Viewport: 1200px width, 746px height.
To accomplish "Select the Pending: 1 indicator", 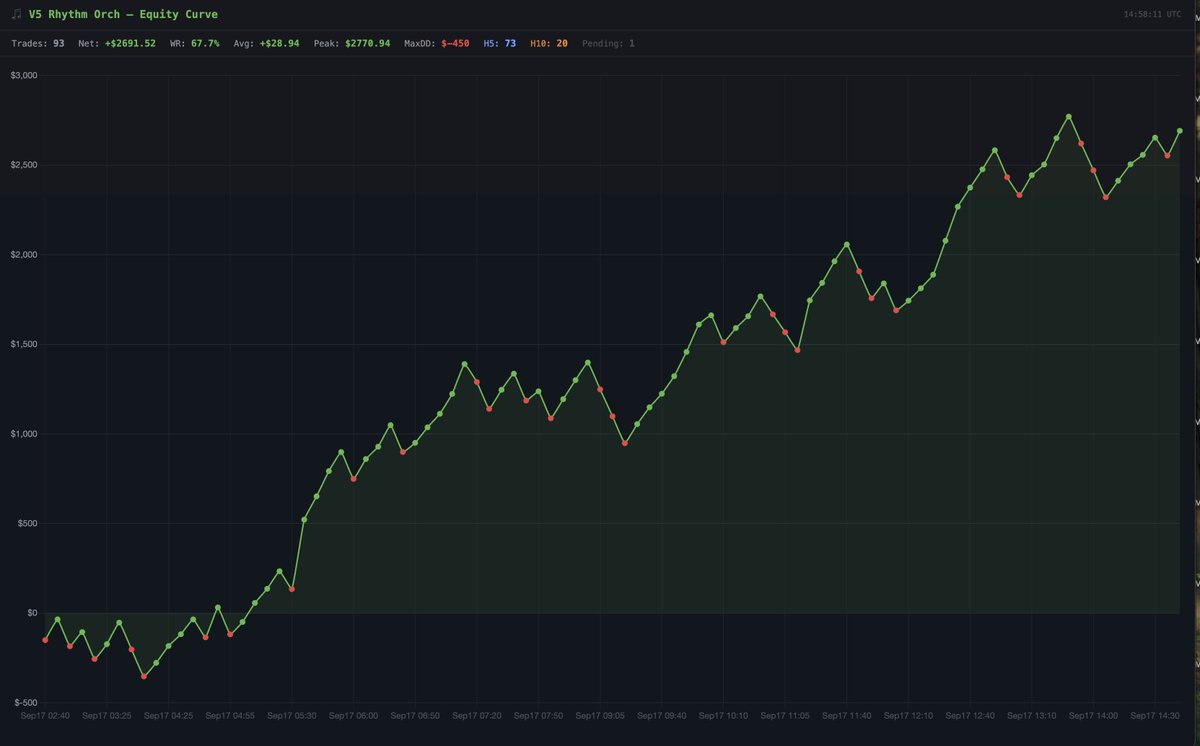I will tap(608, 43).
